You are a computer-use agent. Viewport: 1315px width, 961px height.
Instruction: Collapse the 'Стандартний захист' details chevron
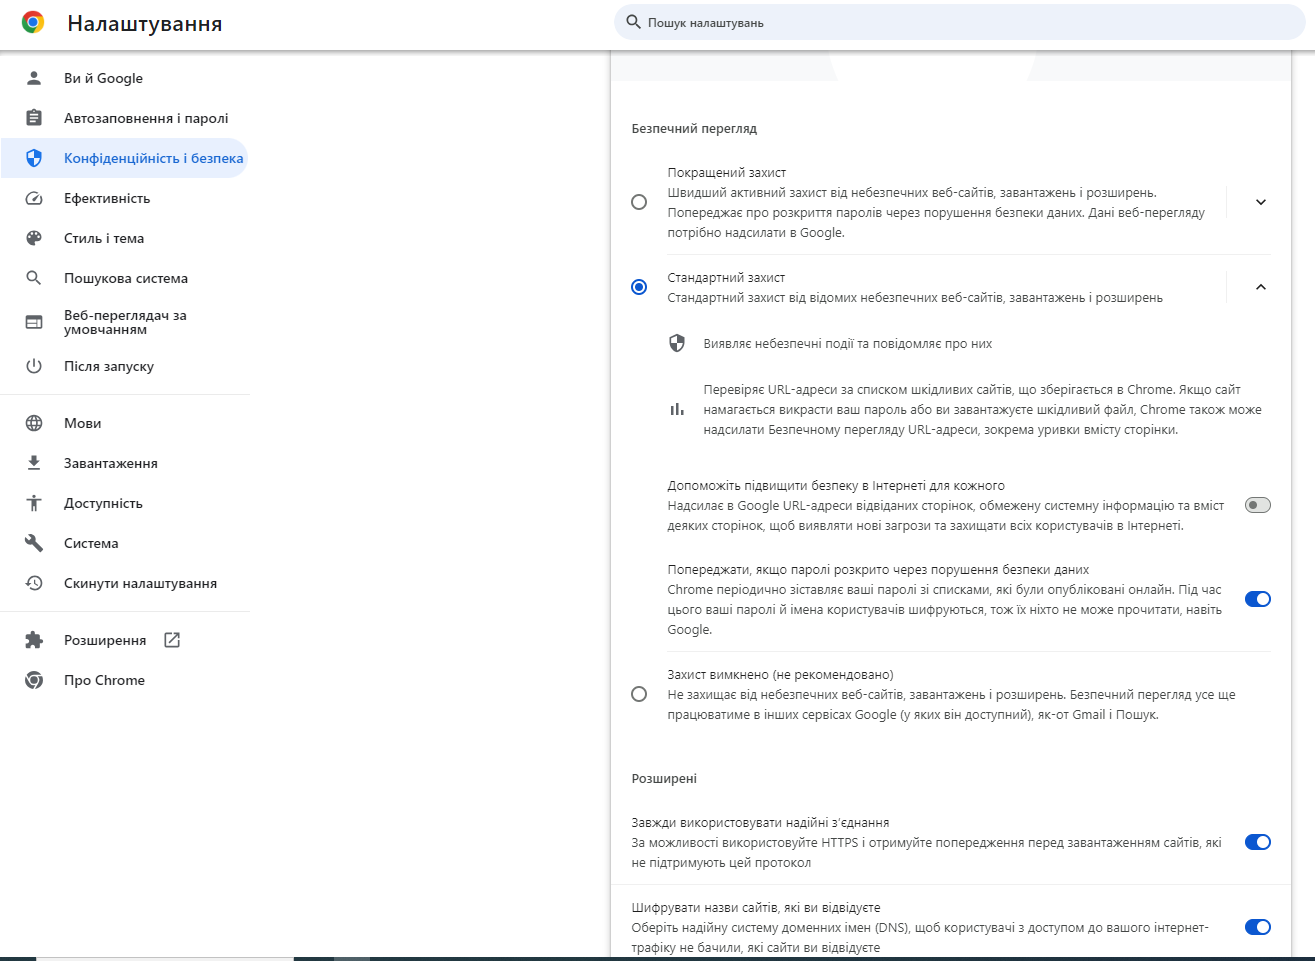(x=1260, y=287)
